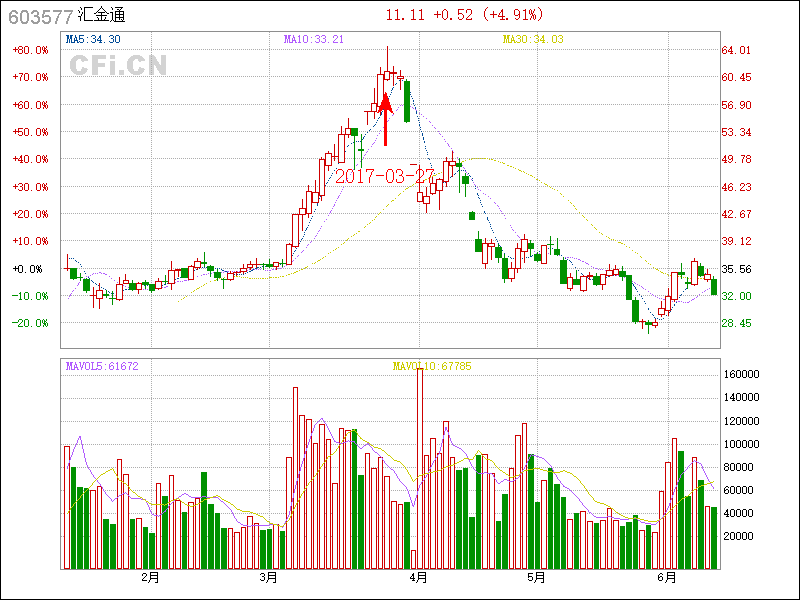Click the 3月 month axis label
The width and height of the screenshot is (800, 600).
267,578
